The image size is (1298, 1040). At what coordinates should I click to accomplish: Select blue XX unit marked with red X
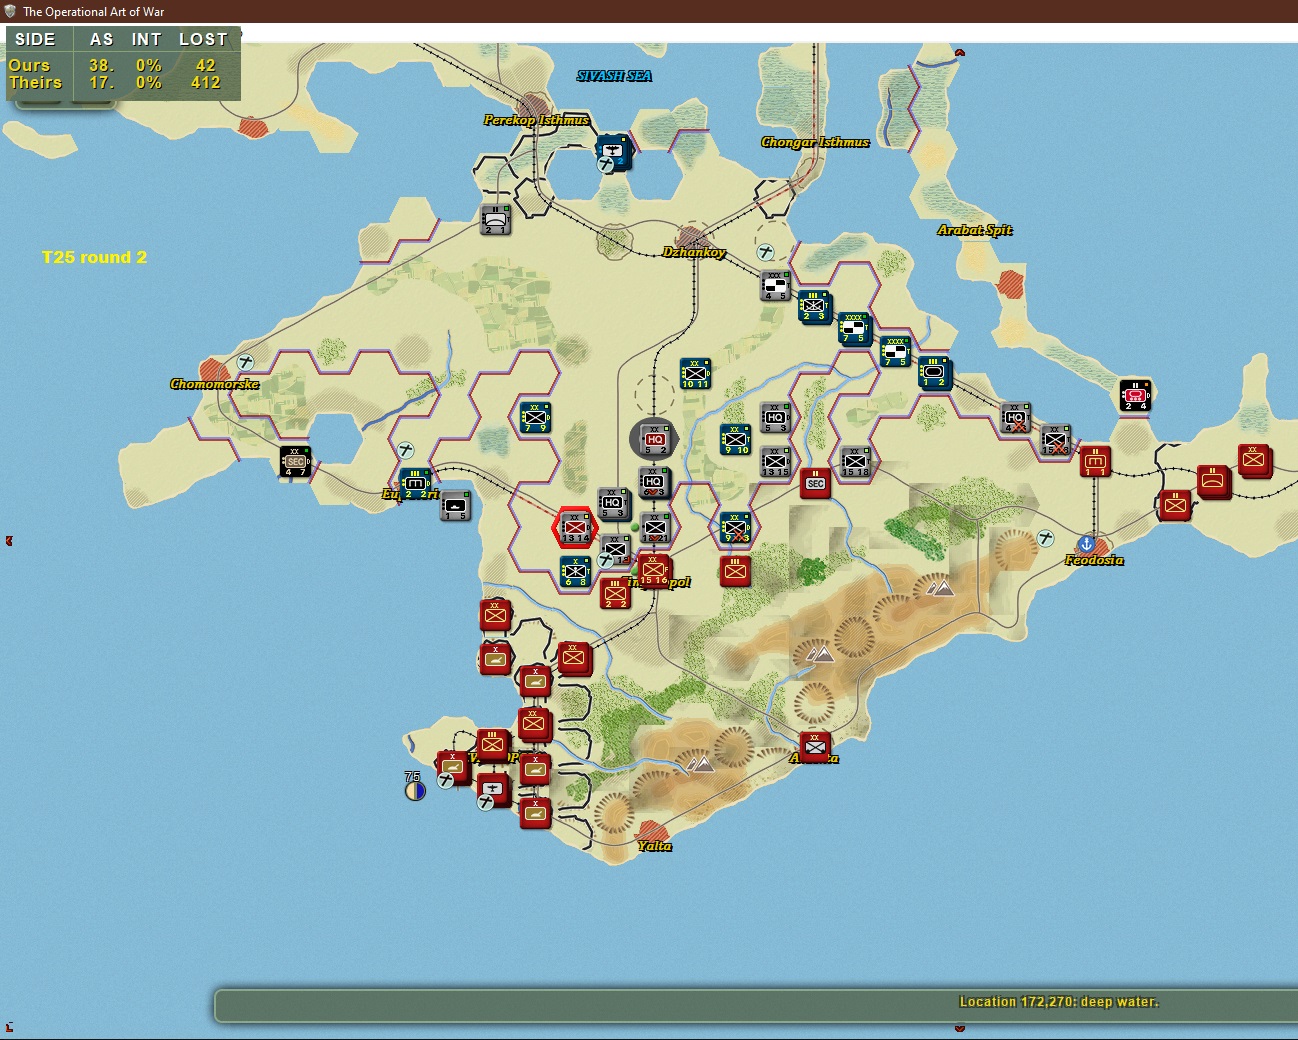735,528
